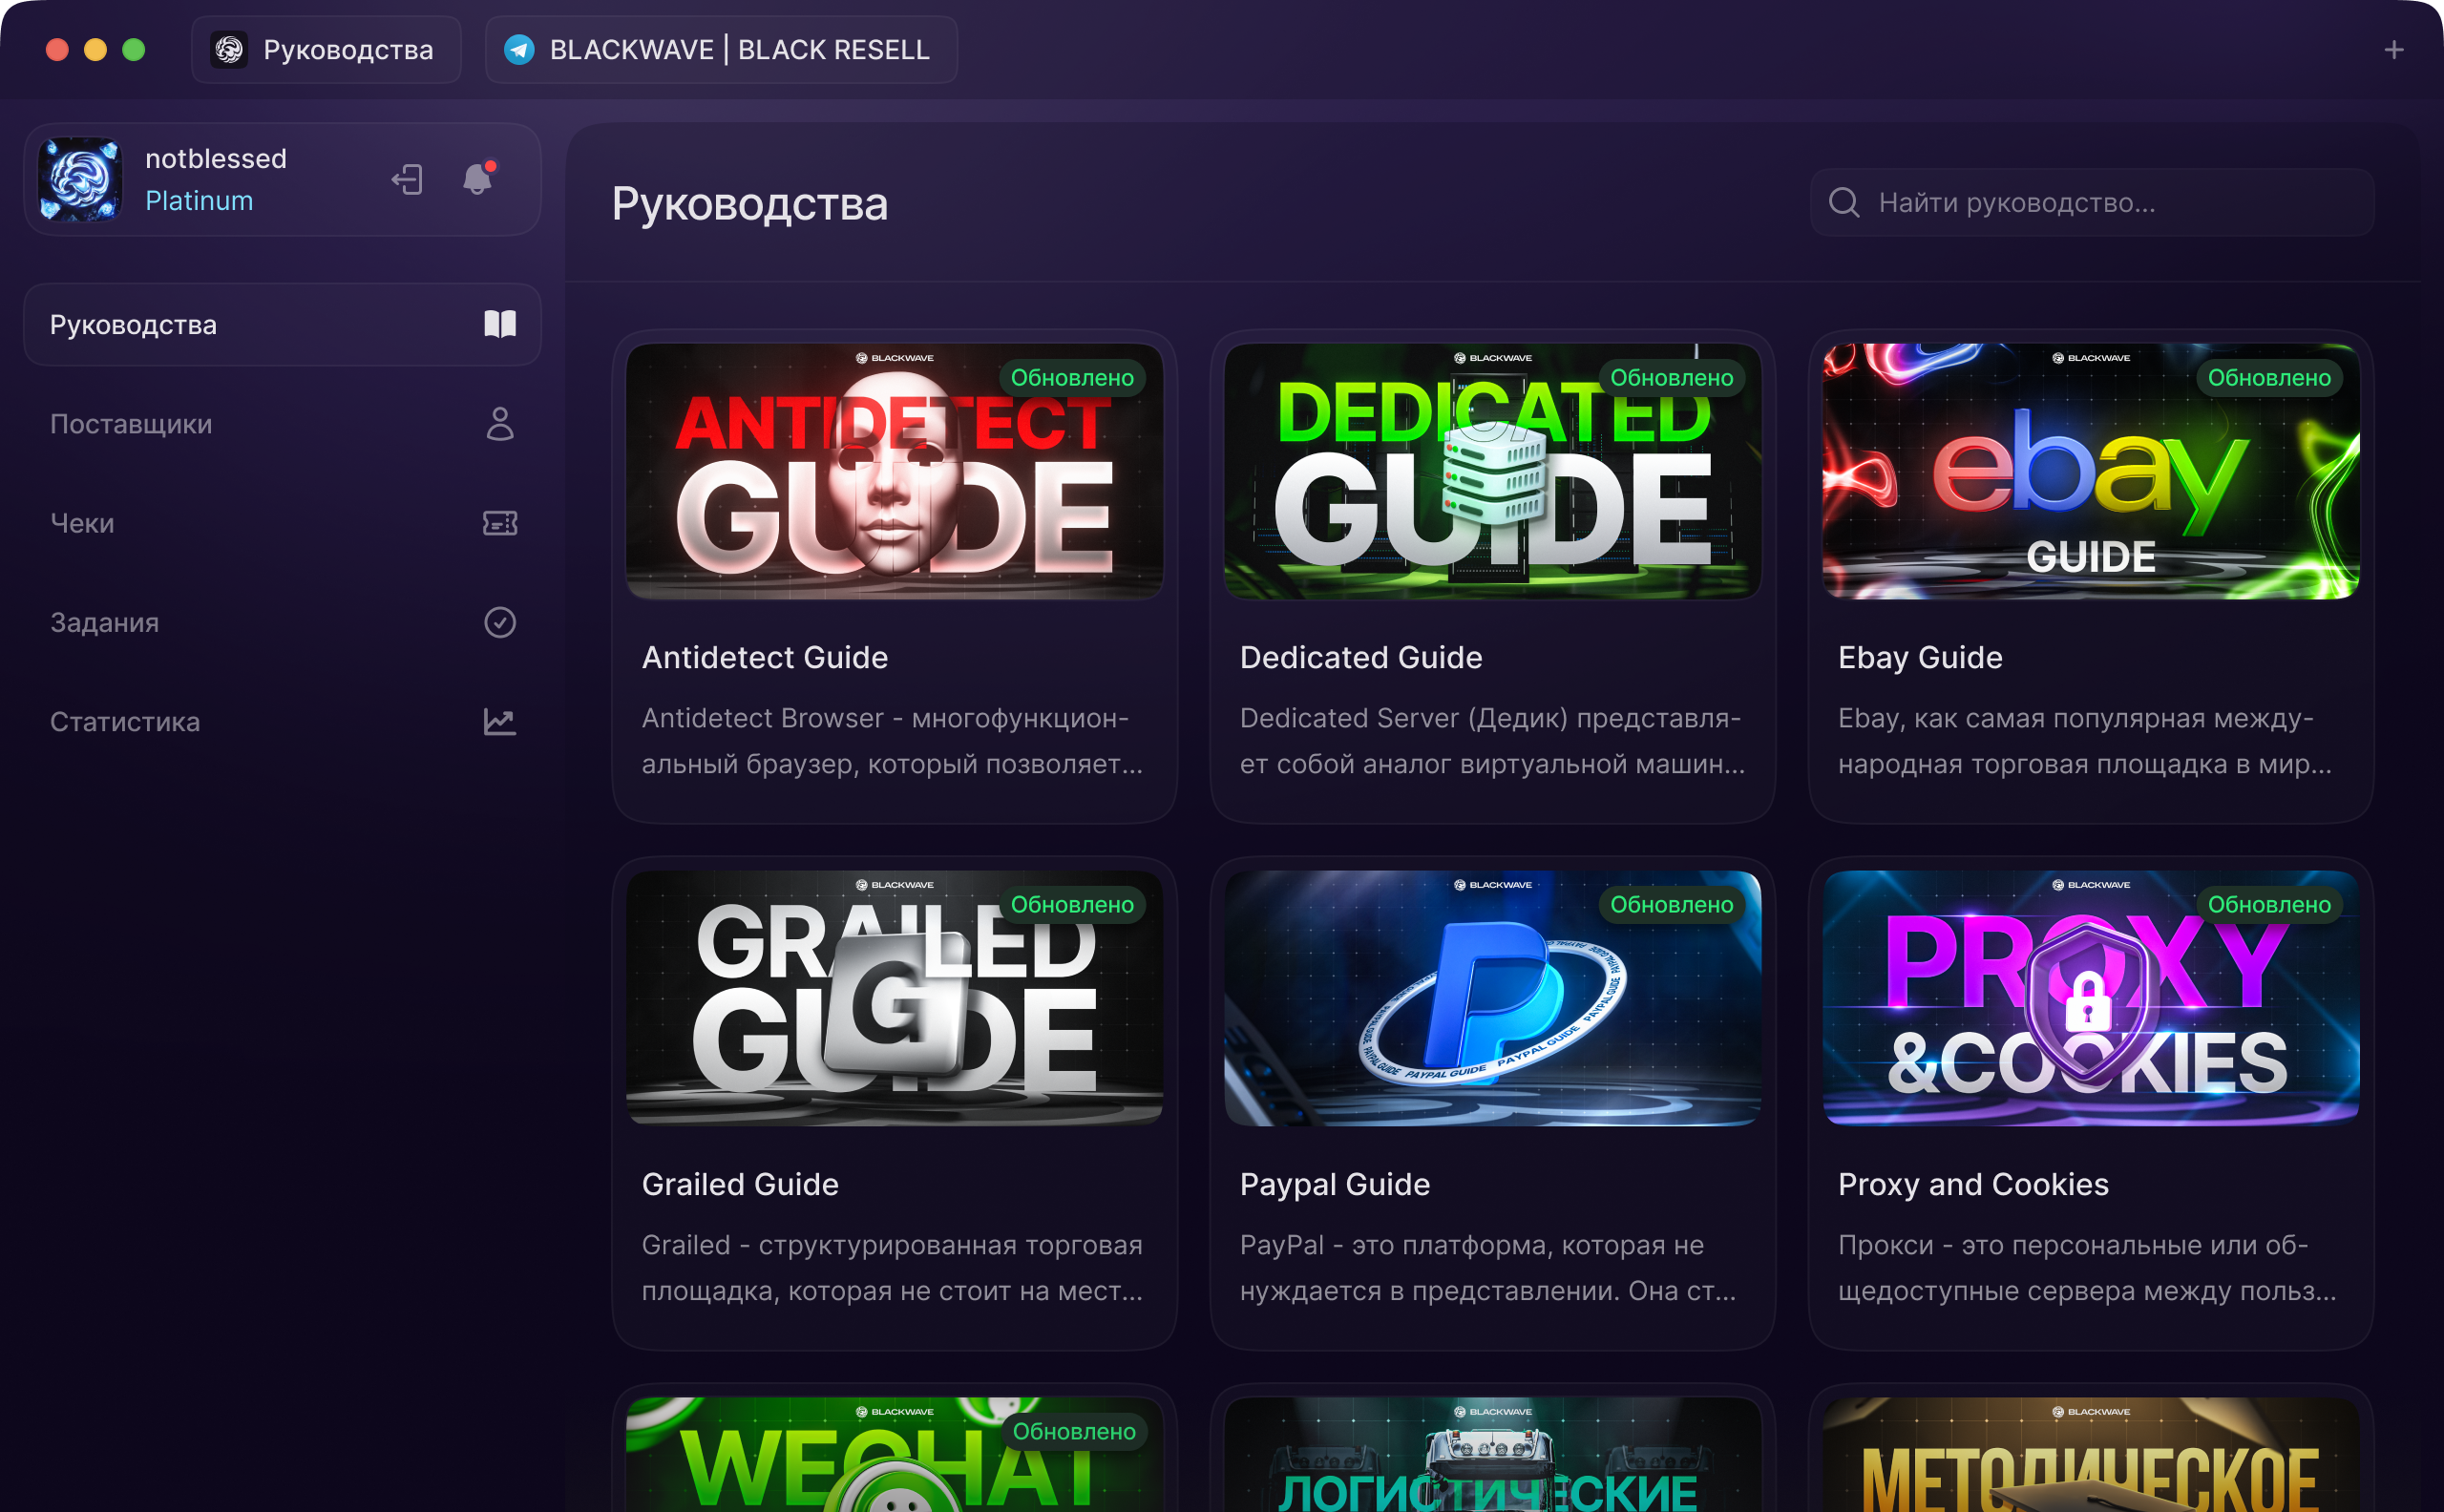Image resolution: width=2444 pixels, height=1512 pixels.
Task: Go to the Статистика section
Action: pos(125,721)
